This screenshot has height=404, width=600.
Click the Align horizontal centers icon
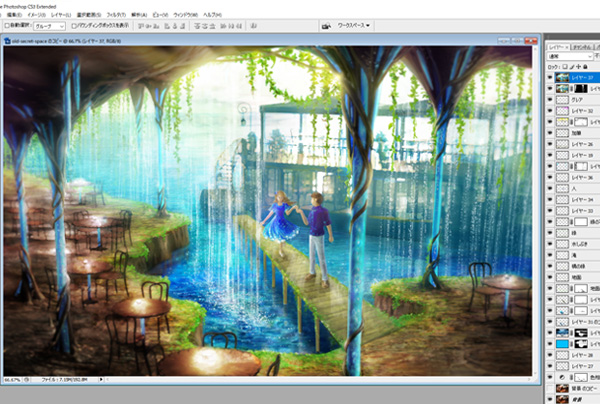175,26
